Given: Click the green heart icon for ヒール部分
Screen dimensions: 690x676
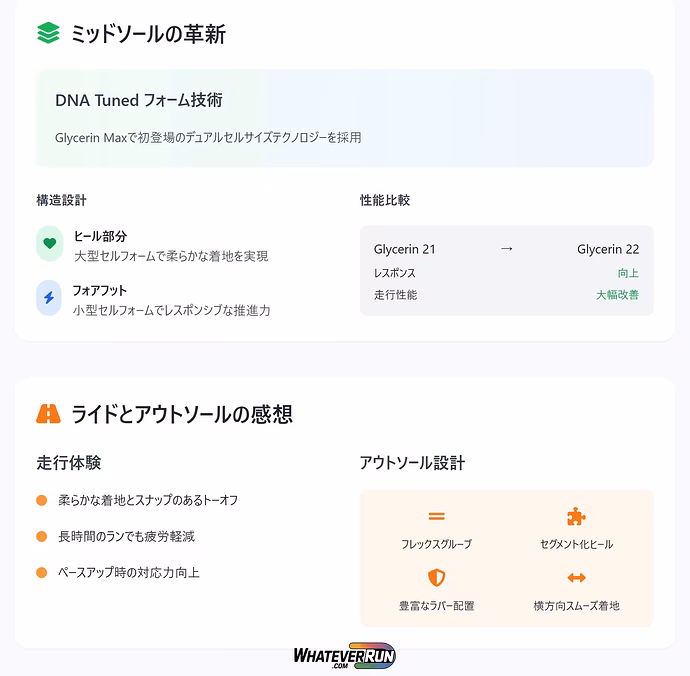Looking at the screenshot, I should coord(49,243).
